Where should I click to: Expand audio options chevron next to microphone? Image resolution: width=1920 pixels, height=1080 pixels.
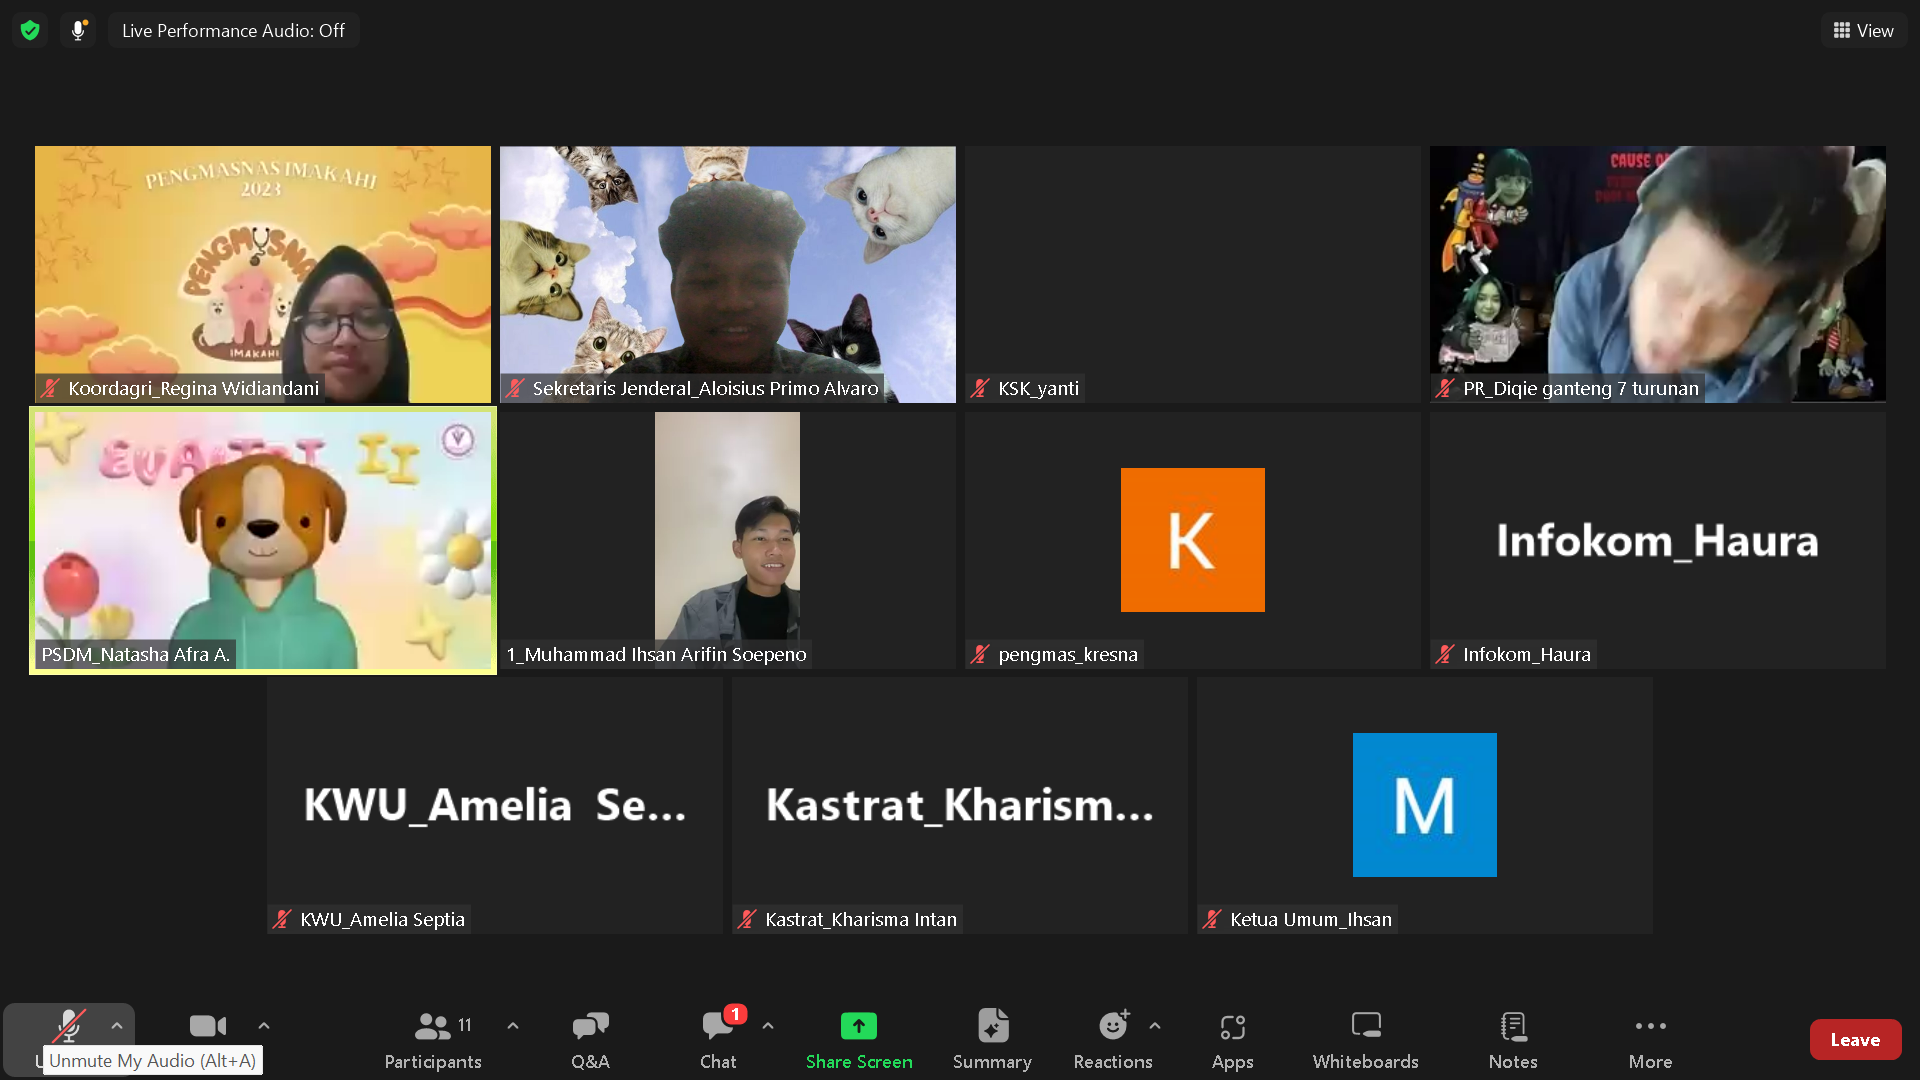117,1026
